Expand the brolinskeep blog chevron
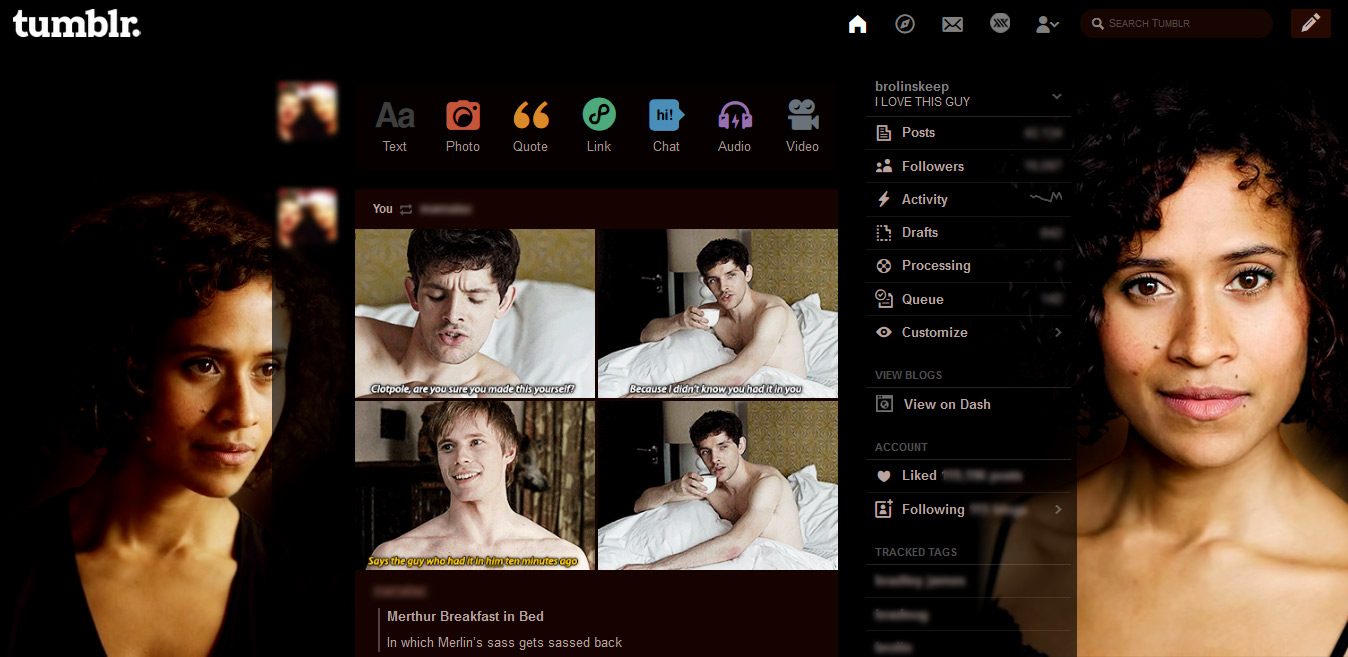1348x657 pixels. pyautogui.click(x=1057, y=96)
